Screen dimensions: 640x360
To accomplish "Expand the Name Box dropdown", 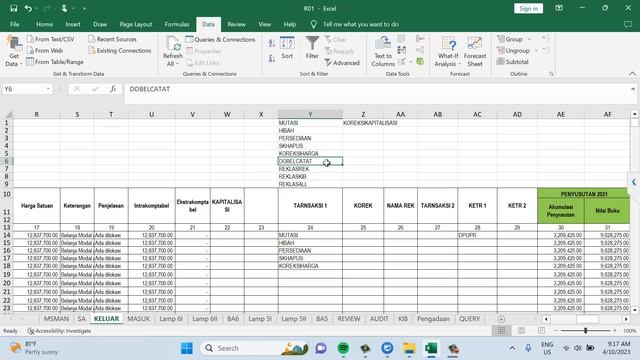I will pyautogui.click(x=48, y=89).
